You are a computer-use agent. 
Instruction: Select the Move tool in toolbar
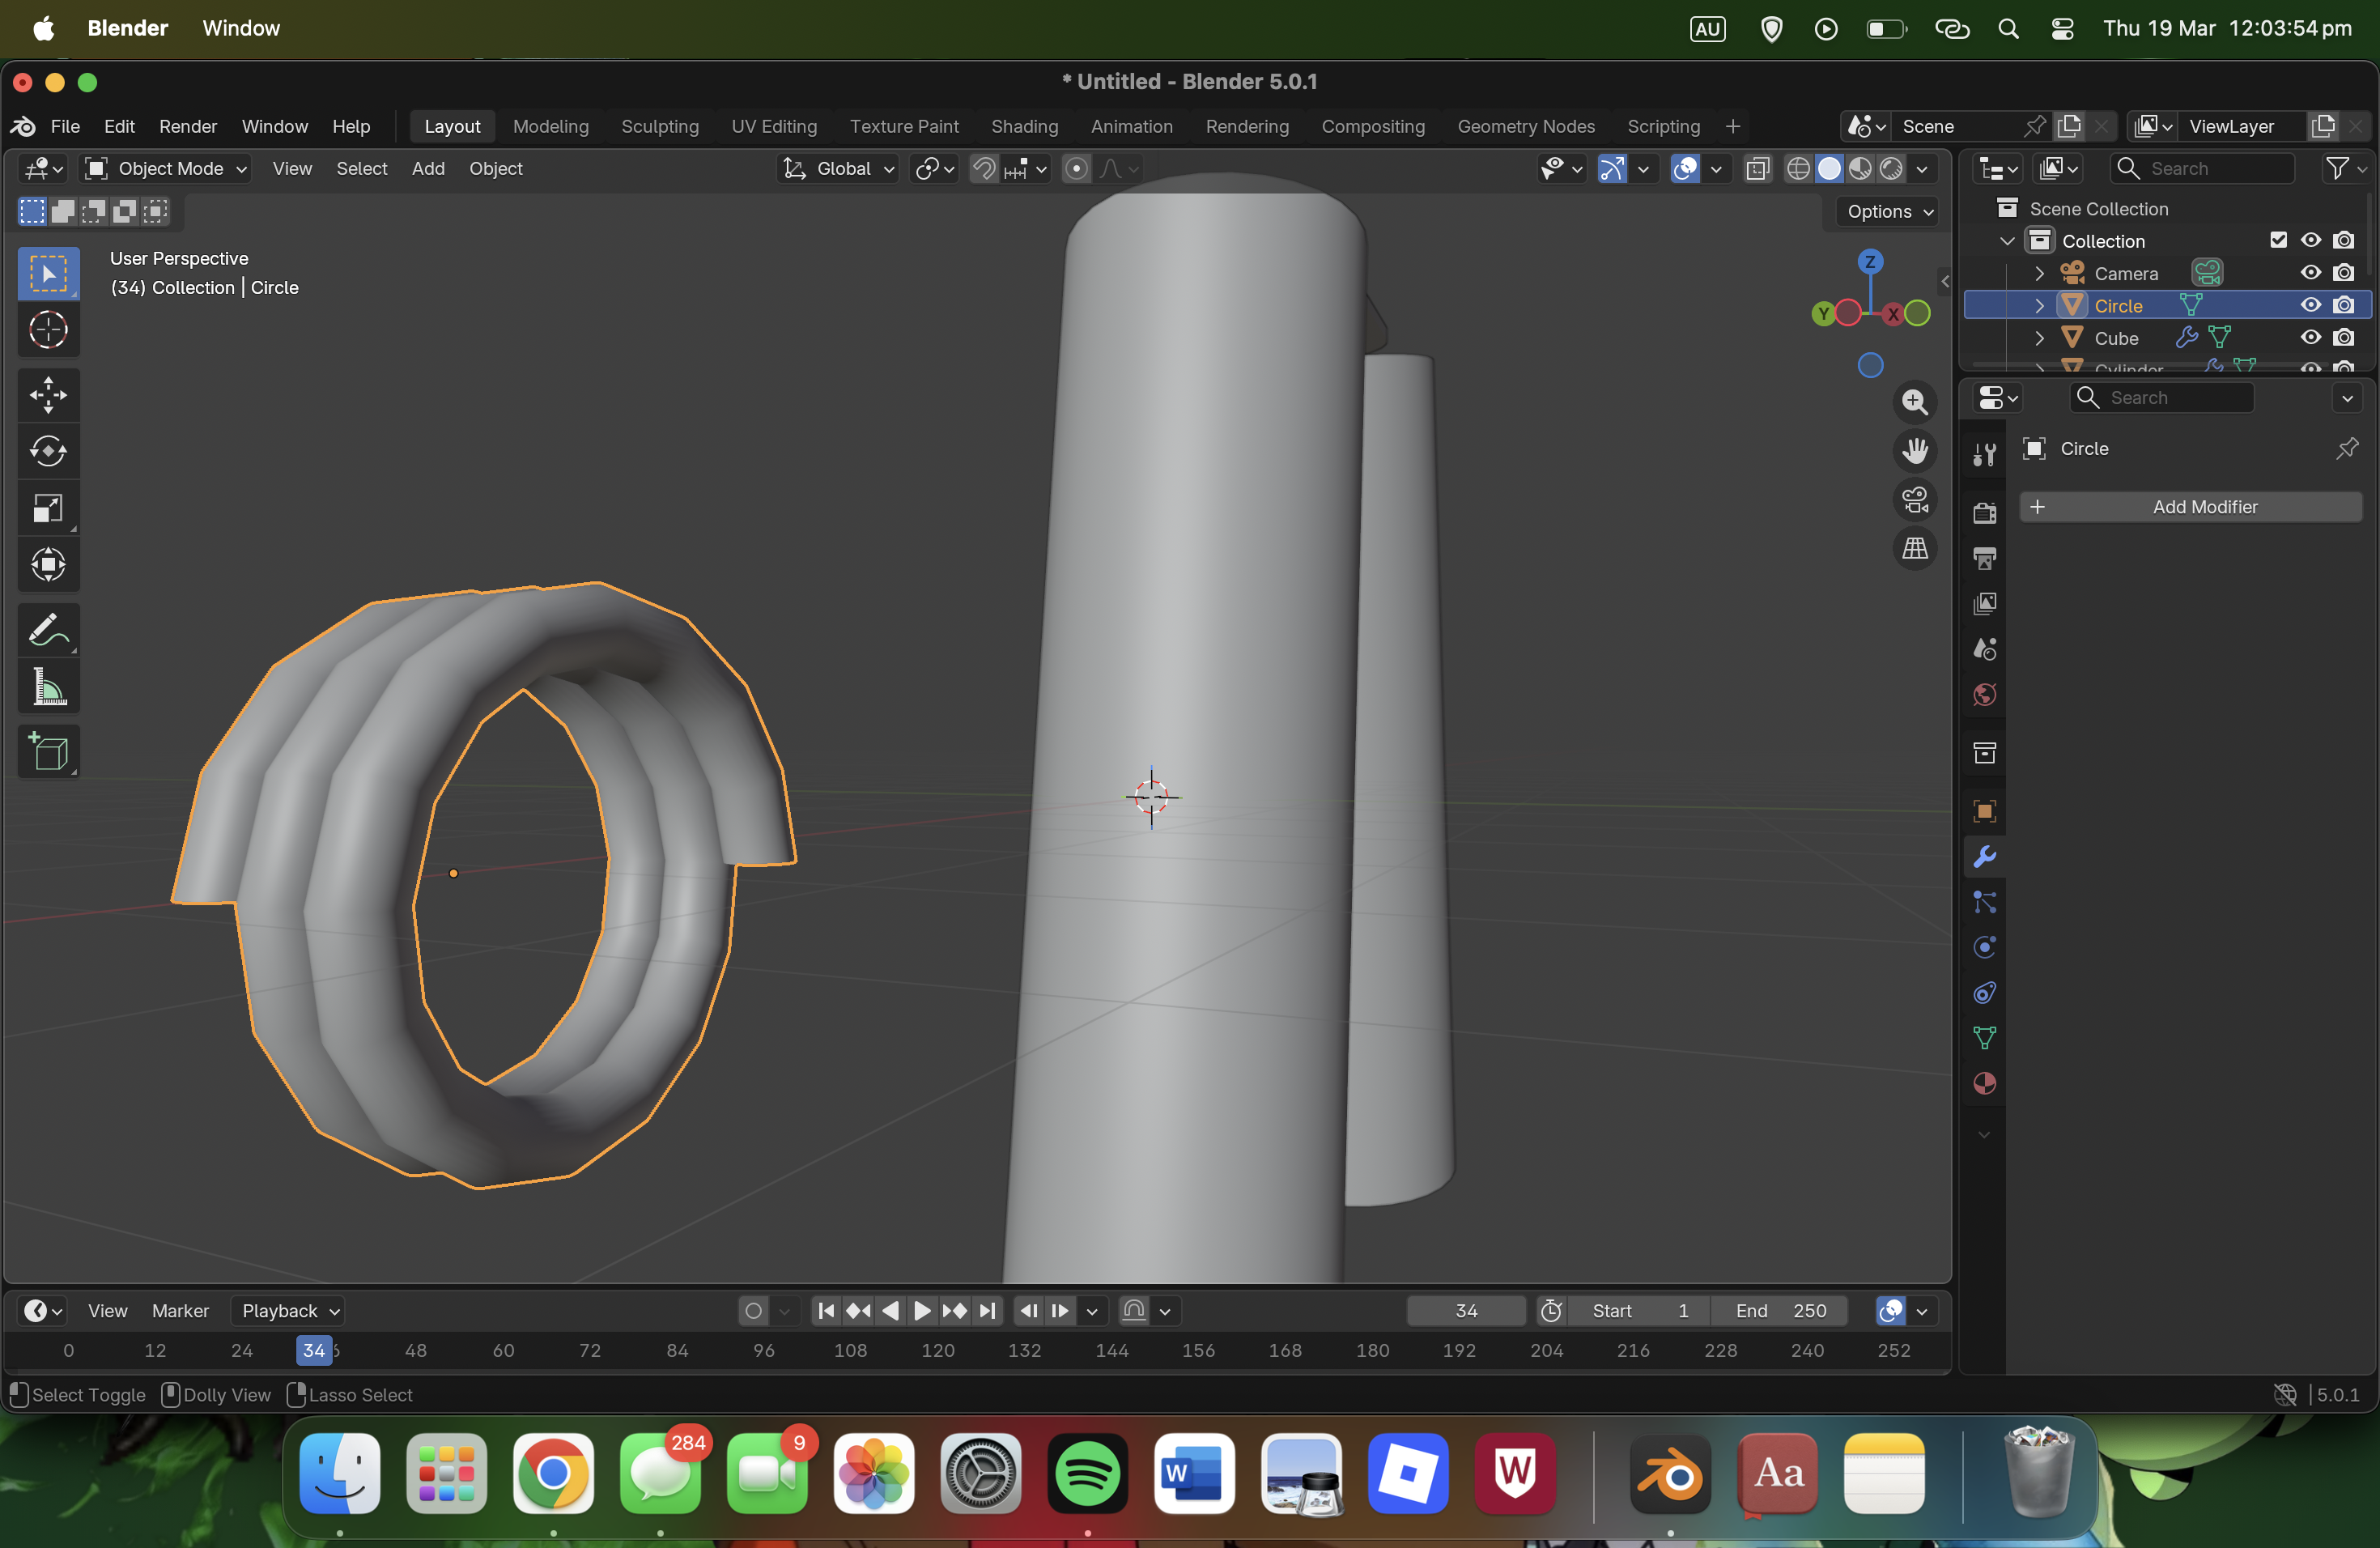pyautogui.click(x=48, y=395)
